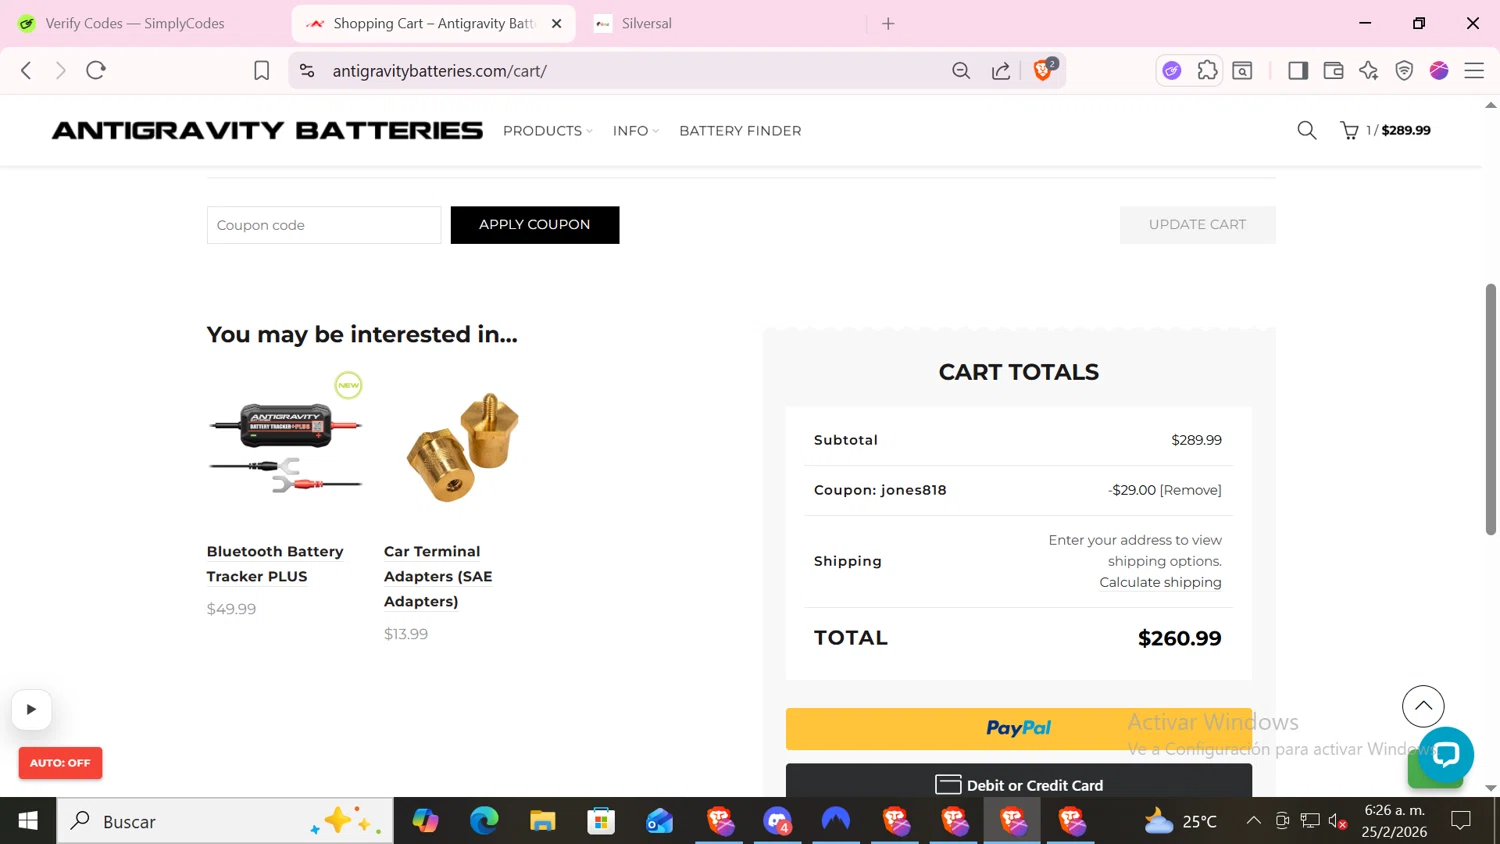Click the page vertical scrollbar thumb
The image size is (1500, 844).
[1490, 410]
